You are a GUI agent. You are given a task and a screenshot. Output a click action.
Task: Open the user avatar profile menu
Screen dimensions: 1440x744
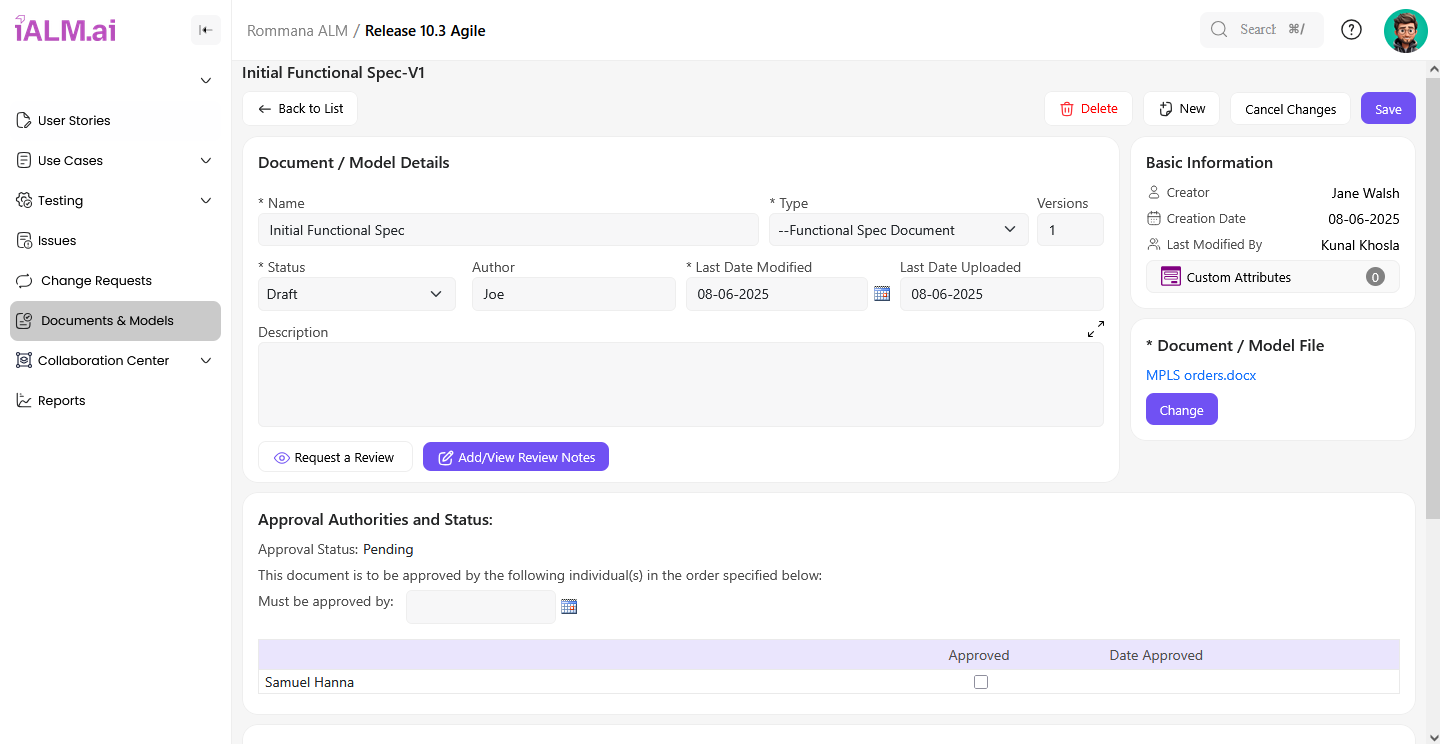[1405, 30]
